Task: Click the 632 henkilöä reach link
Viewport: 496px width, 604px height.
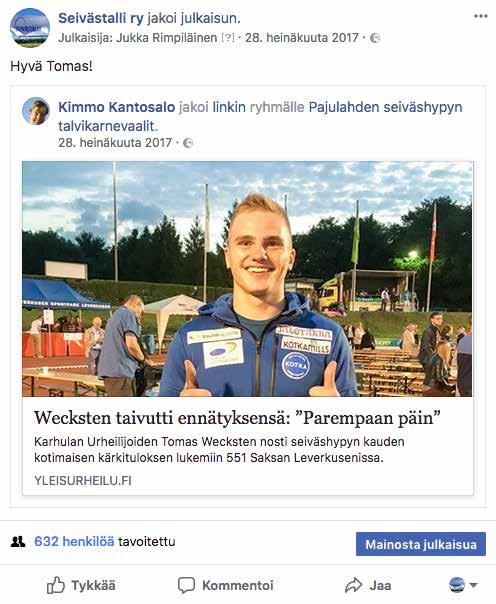Action: 74,542
